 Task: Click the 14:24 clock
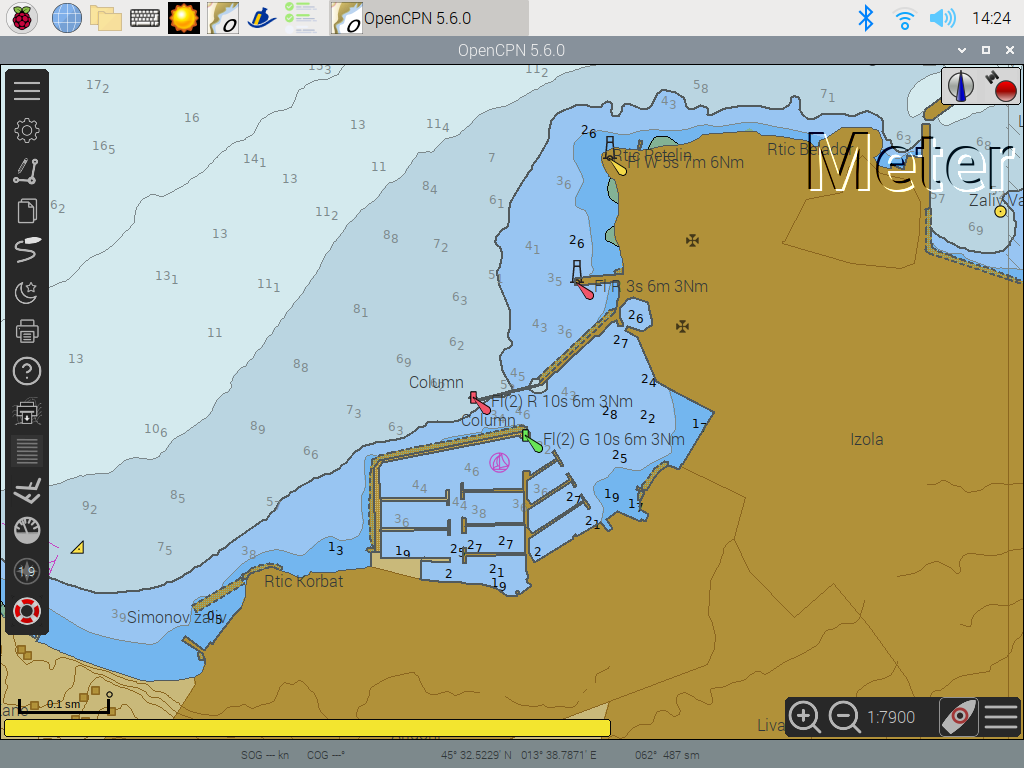click(991, 18)
